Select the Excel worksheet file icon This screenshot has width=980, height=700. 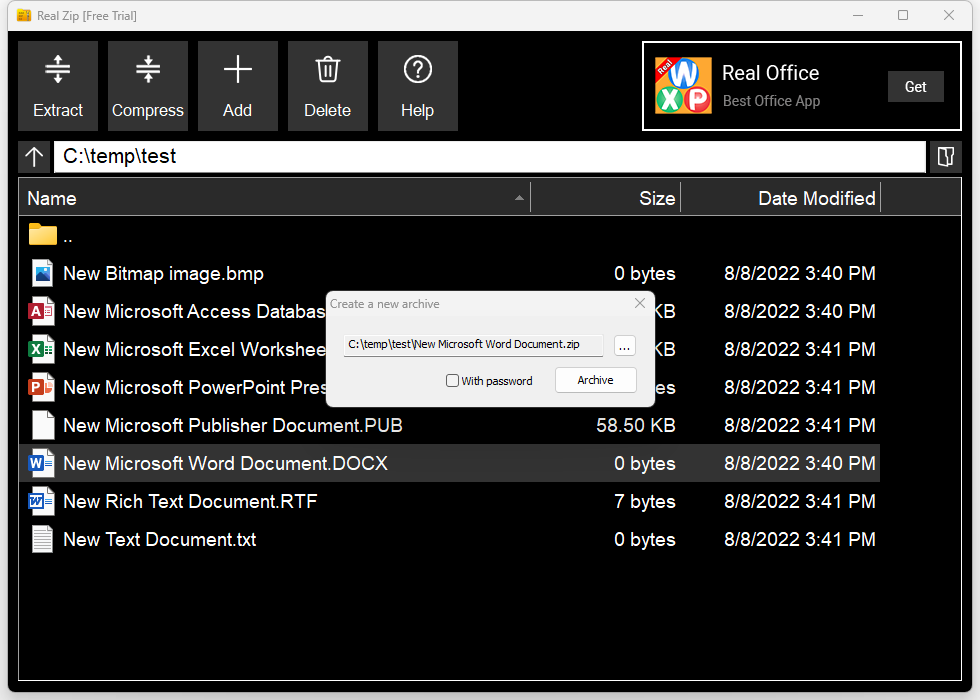coord(41,349)
